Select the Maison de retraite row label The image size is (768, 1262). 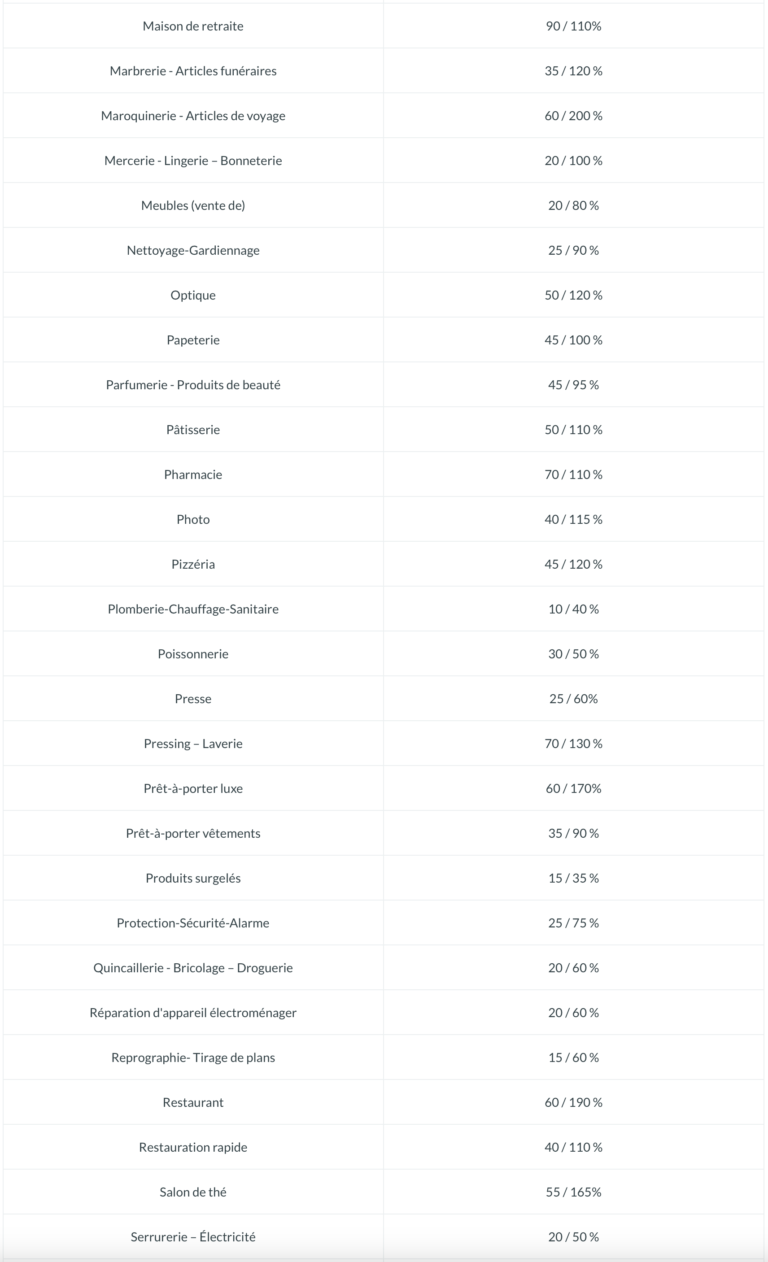pyautogui.click(x=193, y=26)
